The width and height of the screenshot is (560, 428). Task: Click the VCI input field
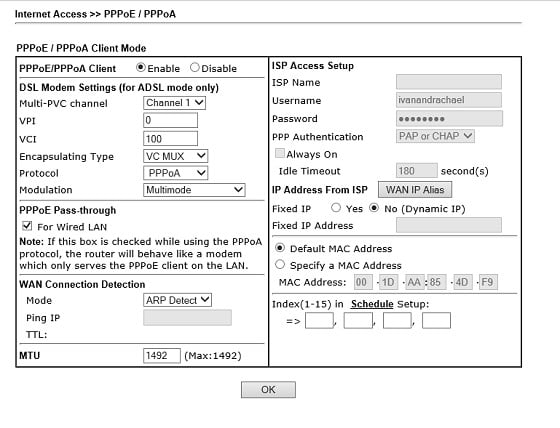[x=170, y=139]
